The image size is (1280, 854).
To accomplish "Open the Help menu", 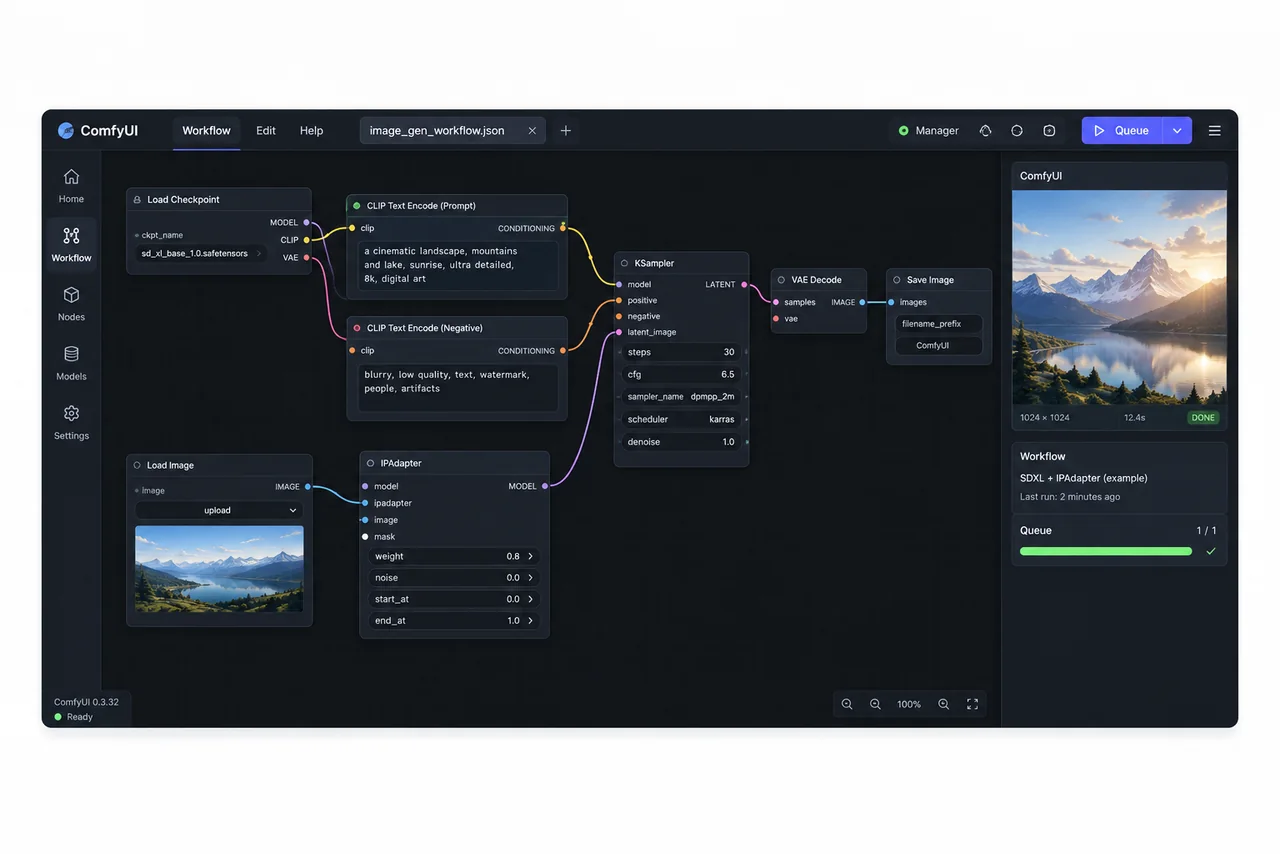I will coord(311,131).
